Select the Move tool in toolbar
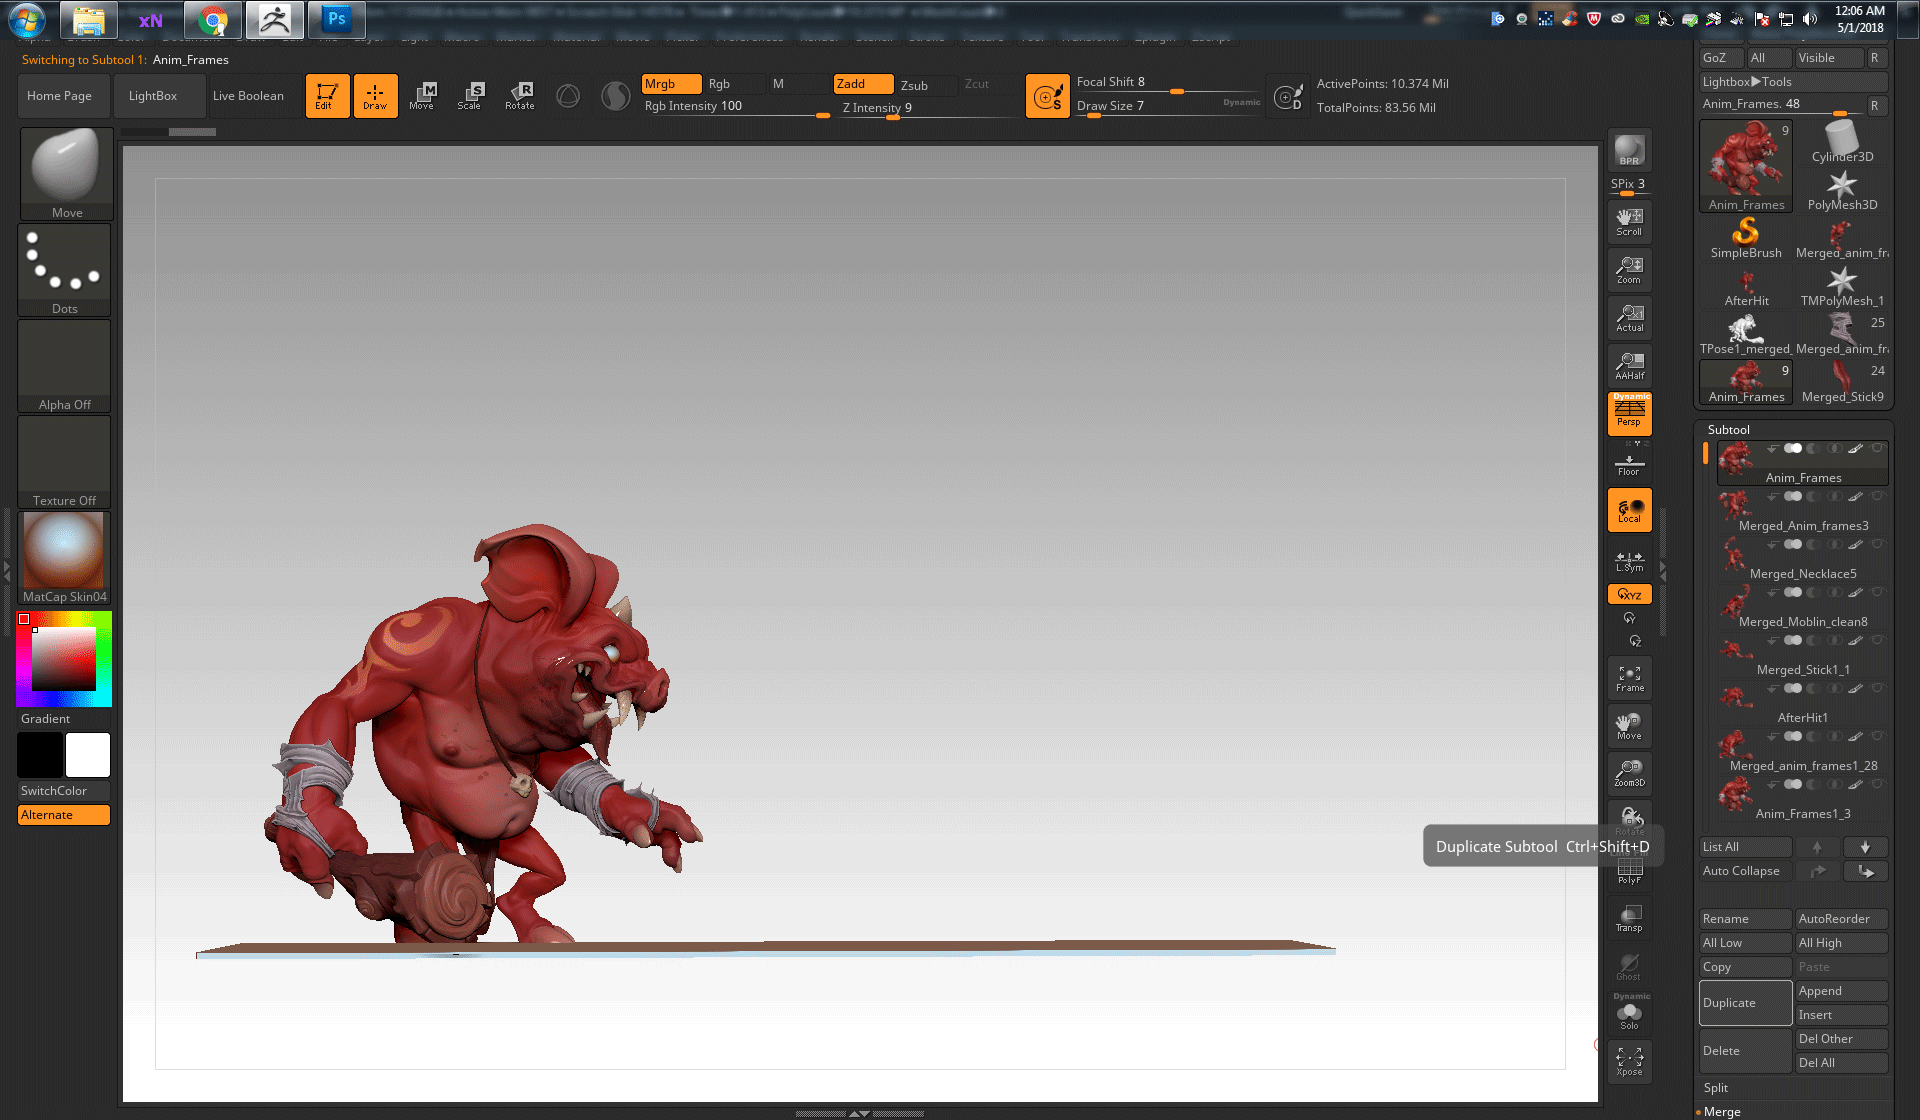1920x1120 pixels. [423, 96]
